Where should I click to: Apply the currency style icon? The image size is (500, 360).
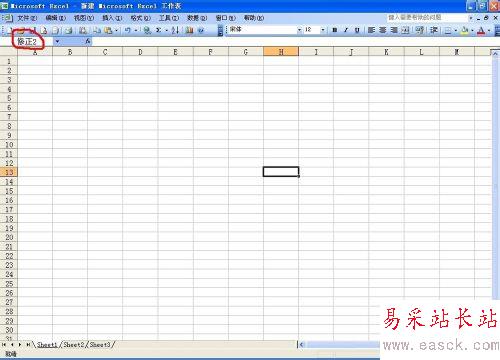(420, 30)
